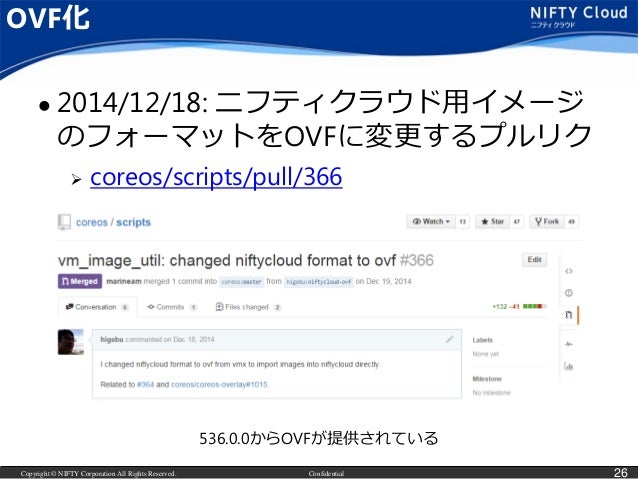Viewport: 638px width, 479px height.
Task: Open the coreos owner link
Action: click(x=92, y=222)
